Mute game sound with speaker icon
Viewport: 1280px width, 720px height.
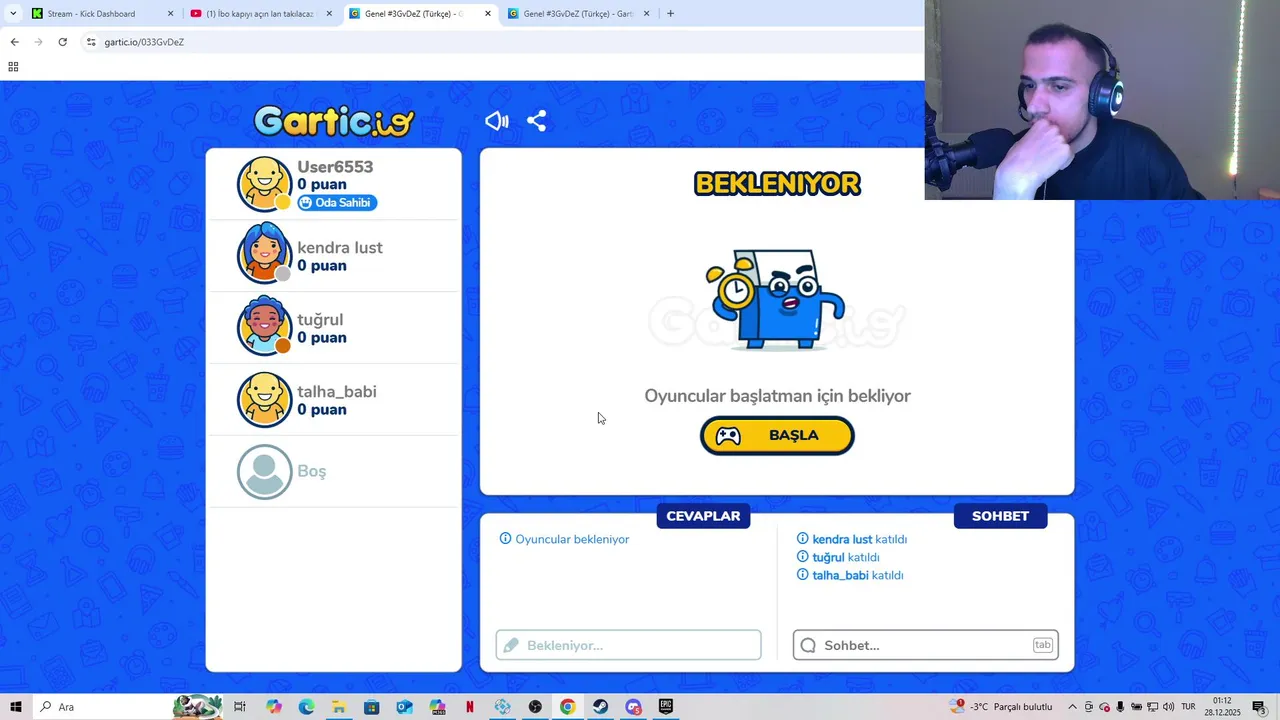coord(497,121)
